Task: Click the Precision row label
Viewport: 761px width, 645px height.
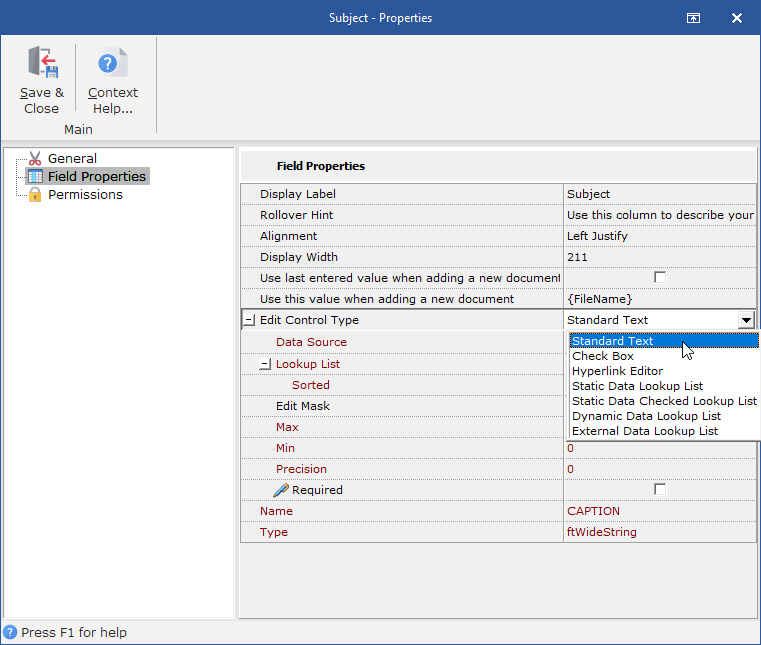Action: 301,469
